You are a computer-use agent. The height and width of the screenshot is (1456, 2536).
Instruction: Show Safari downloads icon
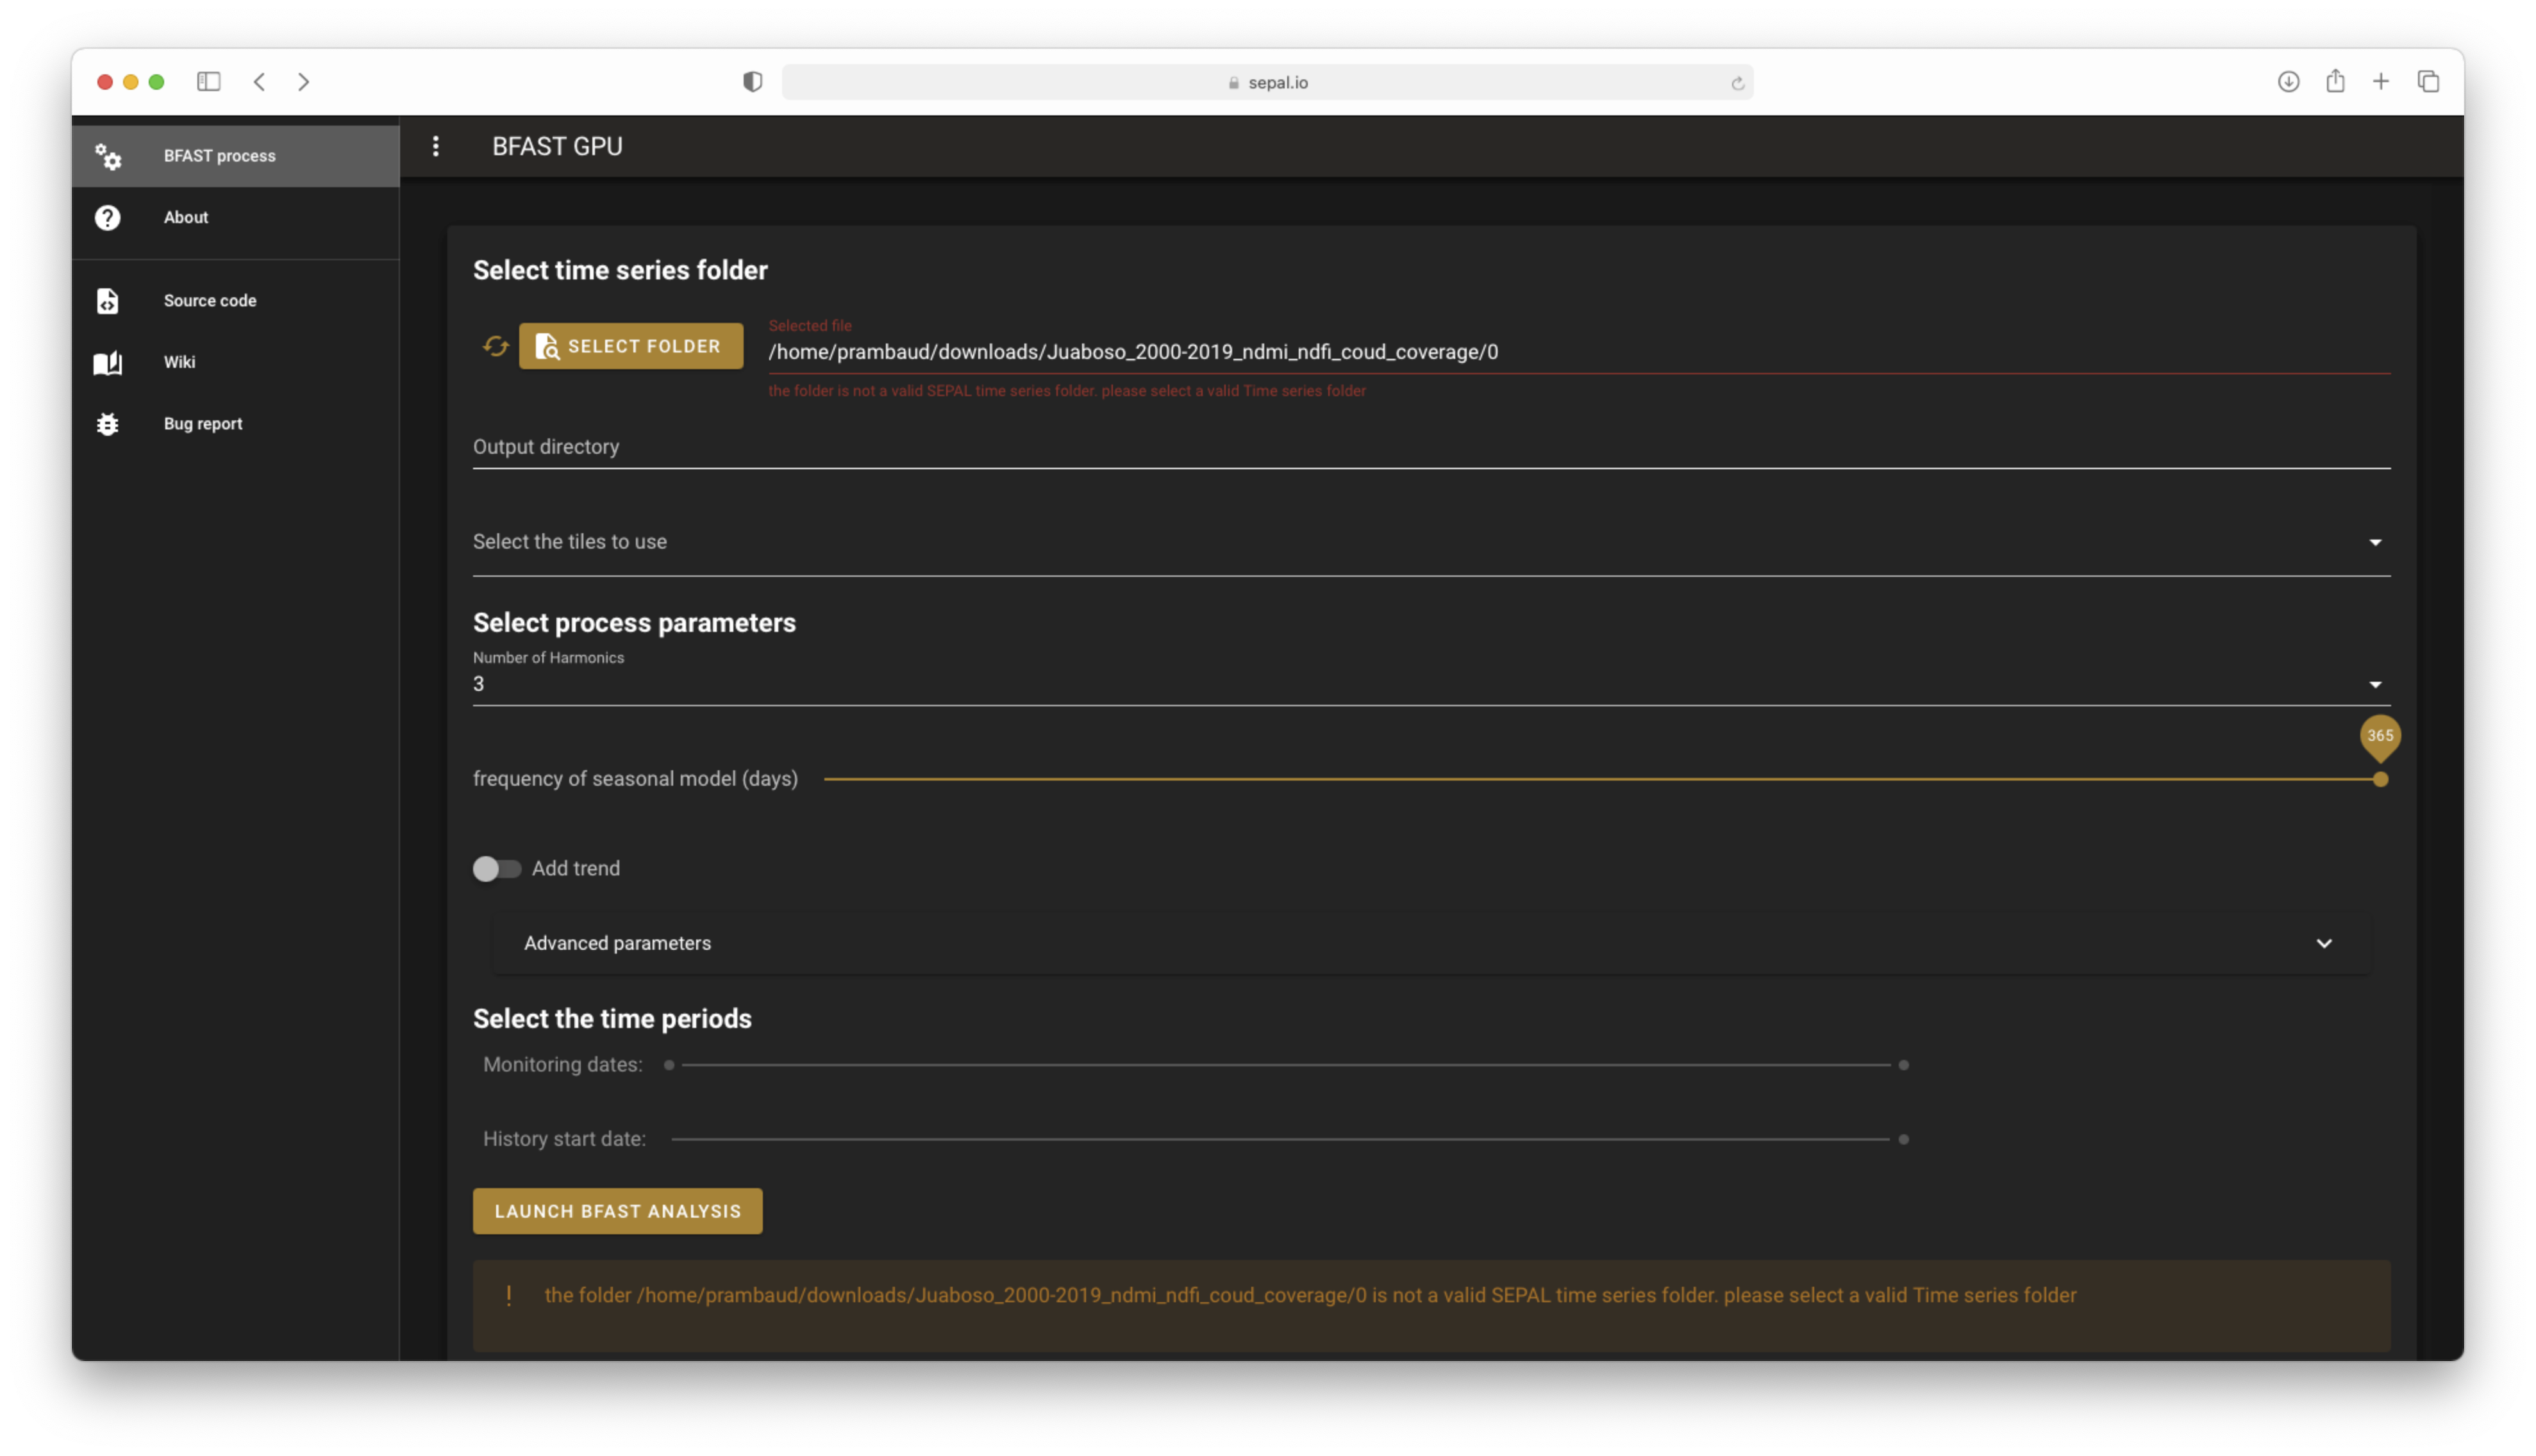coord(2288,82)
